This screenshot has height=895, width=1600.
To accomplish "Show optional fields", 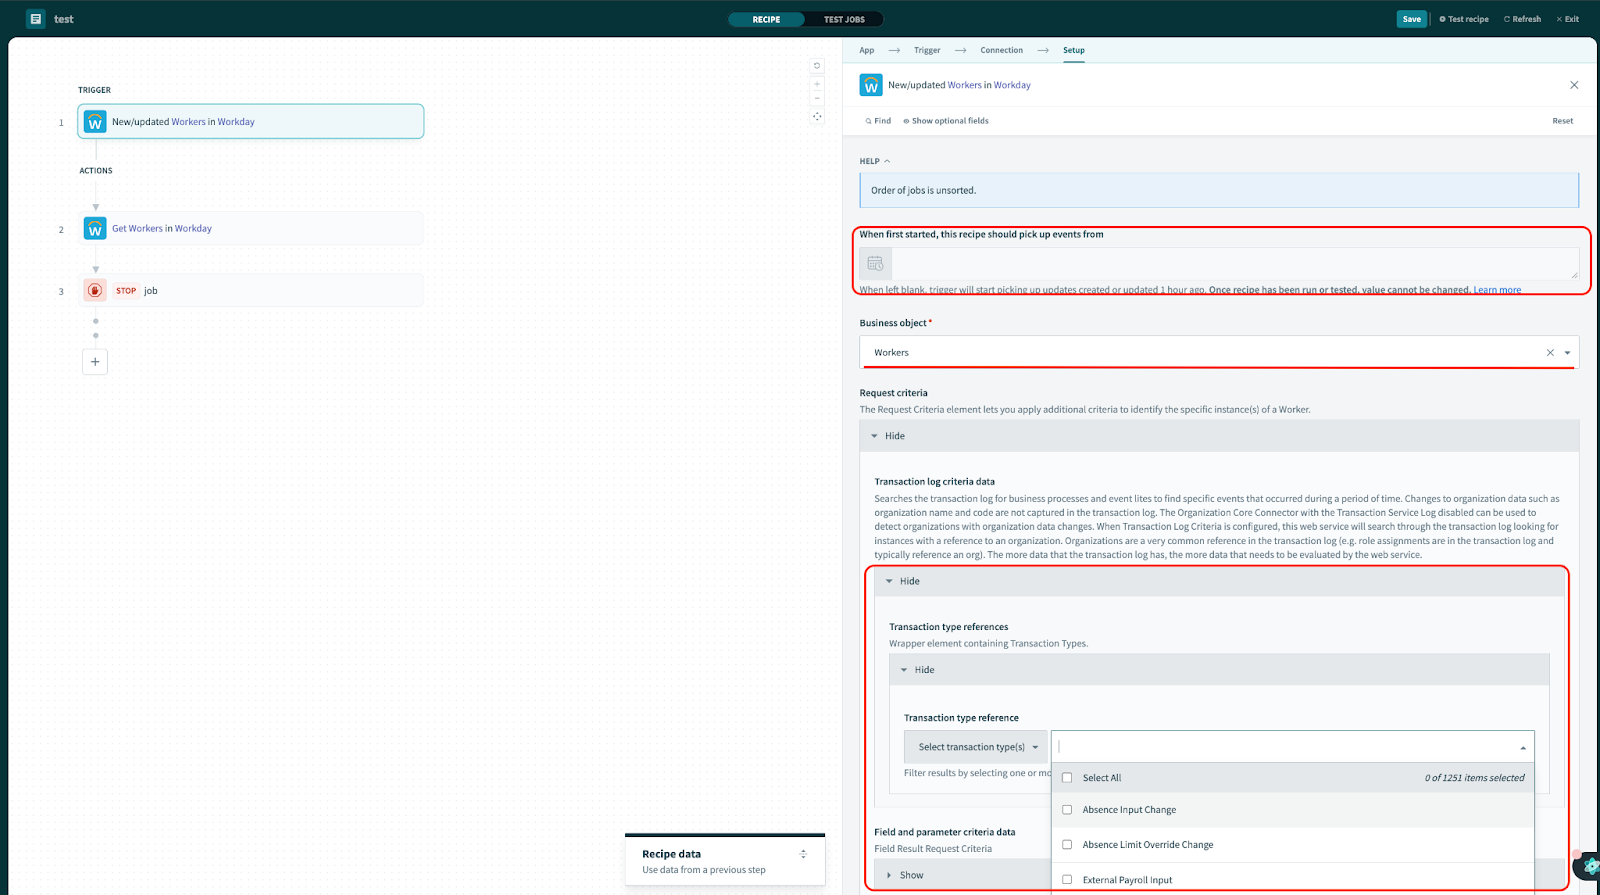I will point(946,121).
